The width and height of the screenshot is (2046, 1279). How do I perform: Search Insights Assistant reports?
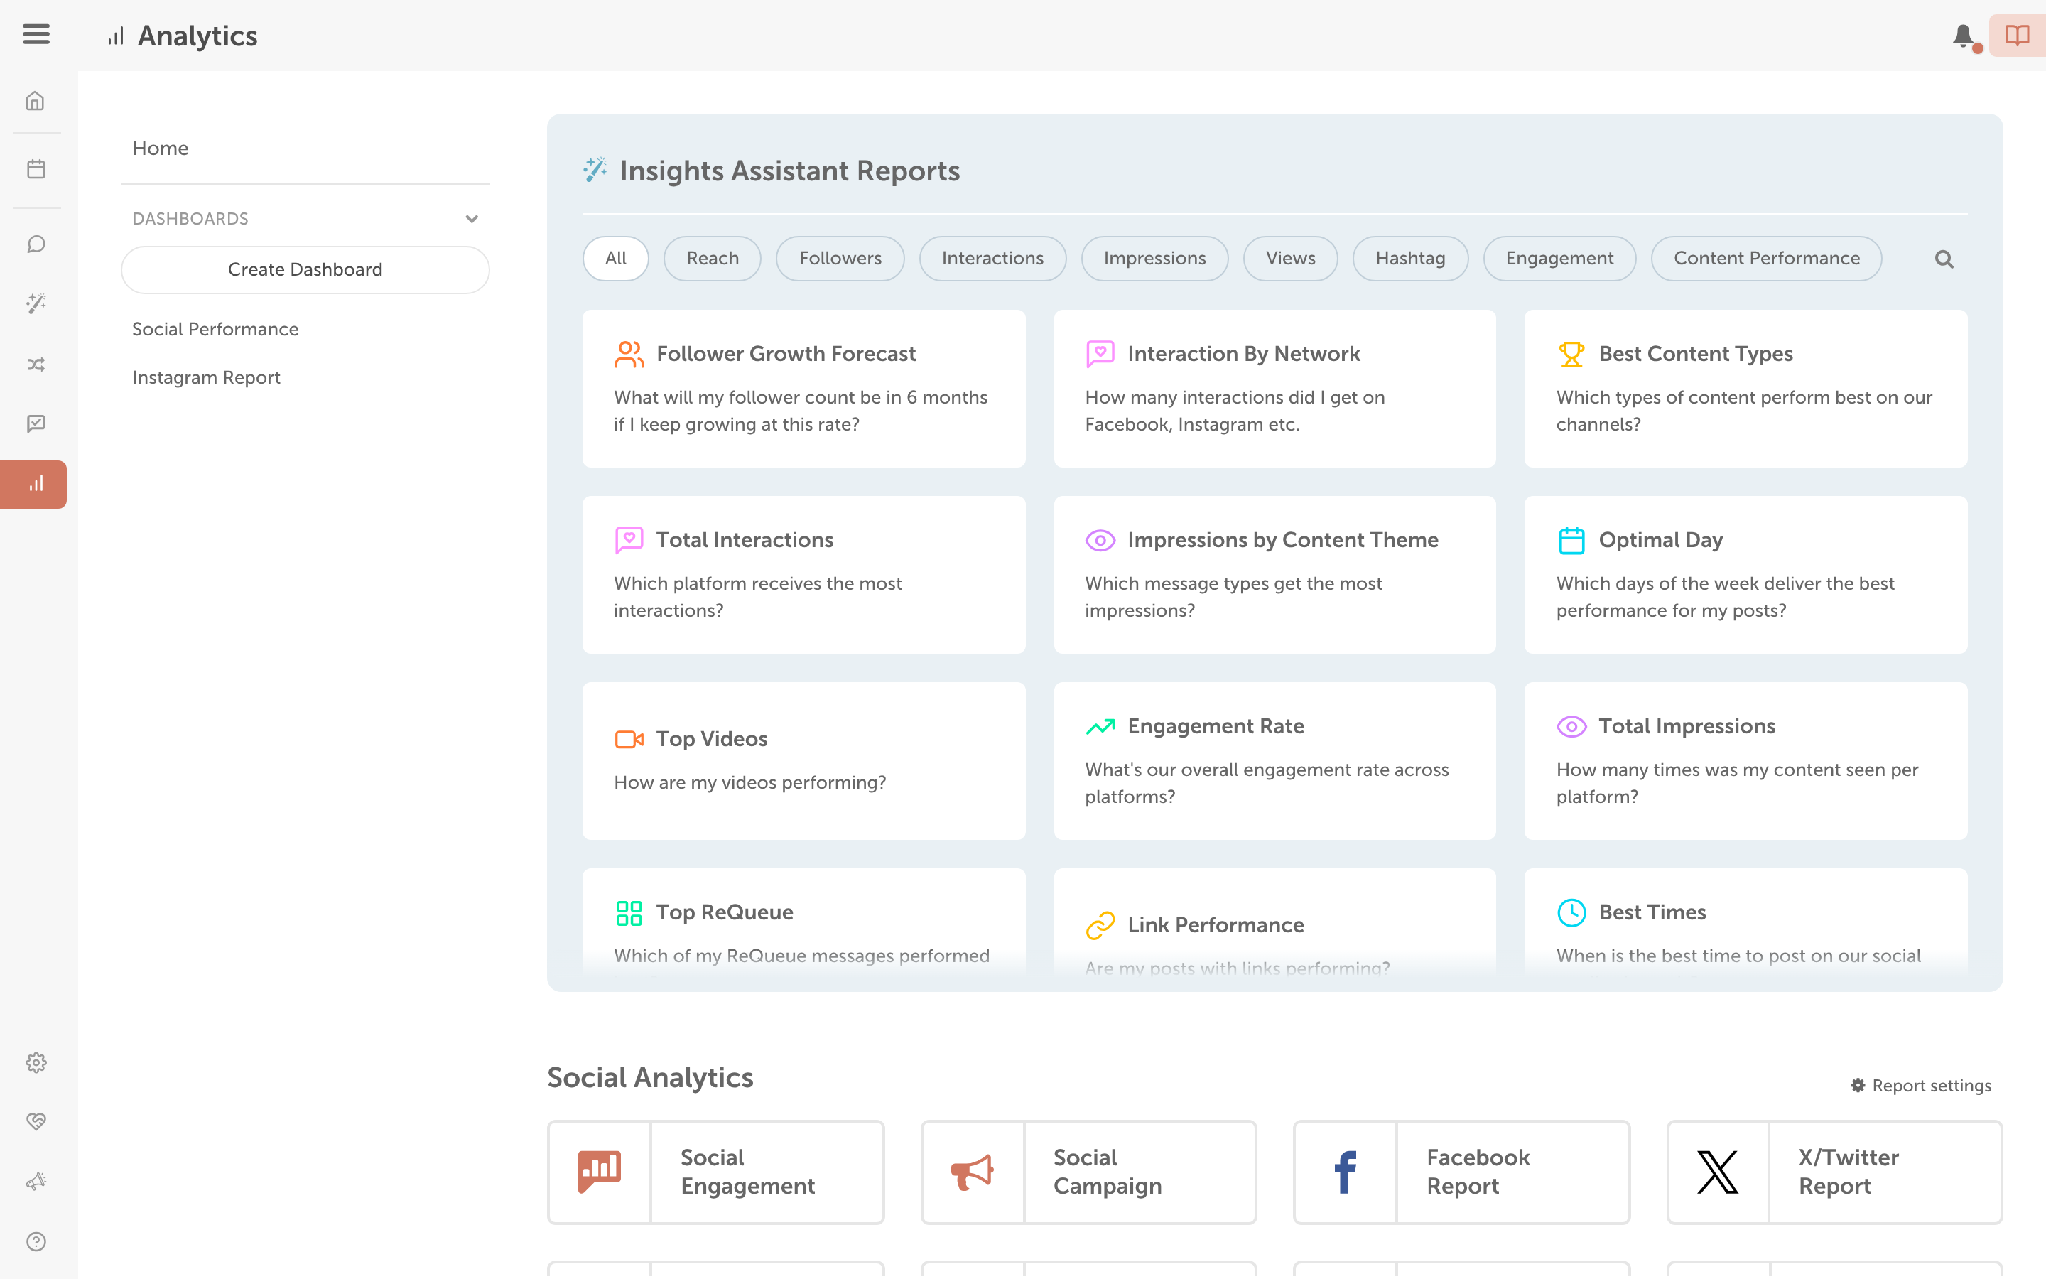tap(1944, 259)
